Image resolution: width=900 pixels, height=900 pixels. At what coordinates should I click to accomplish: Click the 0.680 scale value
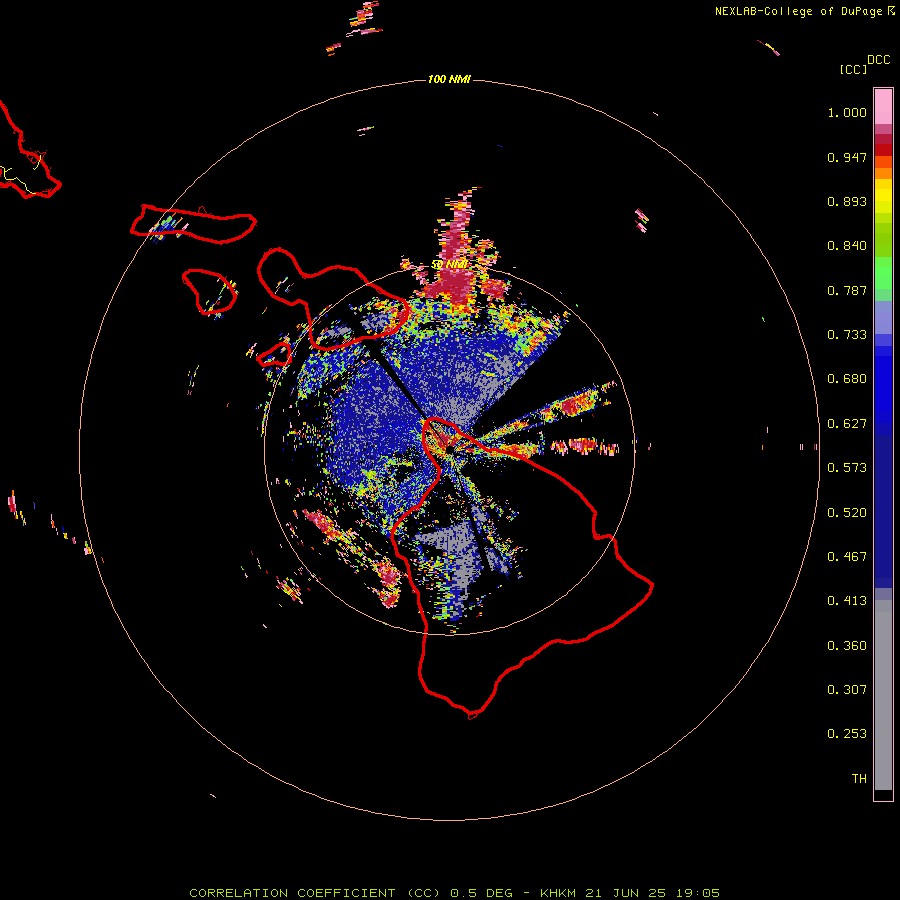[847, 379]
